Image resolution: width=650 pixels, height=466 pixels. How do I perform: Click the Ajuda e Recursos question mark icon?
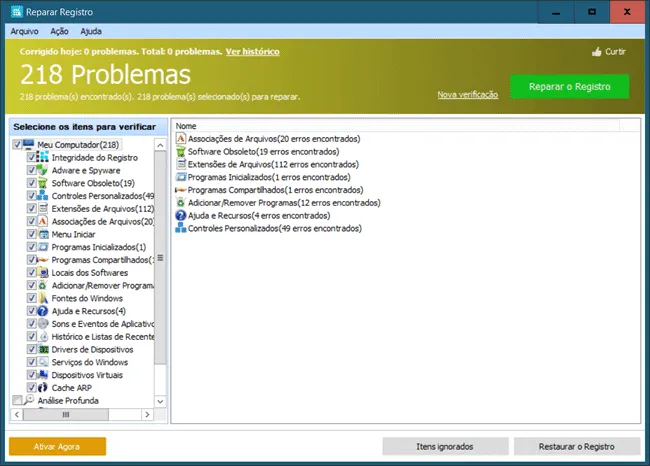(x=42, y=311)
